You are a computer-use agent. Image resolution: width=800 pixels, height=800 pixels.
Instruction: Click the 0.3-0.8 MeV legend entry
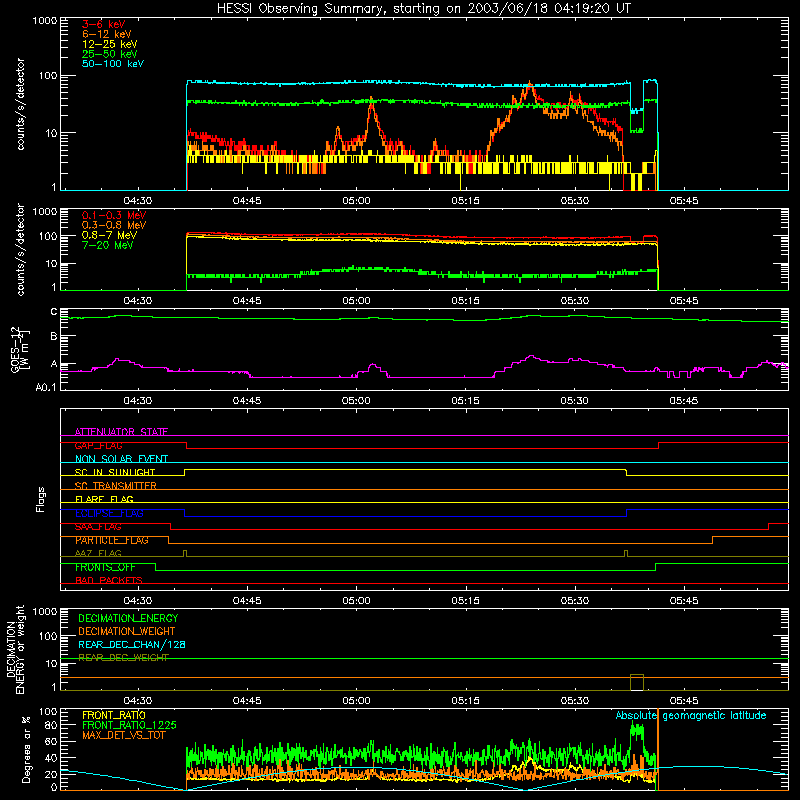pyautogui.click(x=114, y=225)
